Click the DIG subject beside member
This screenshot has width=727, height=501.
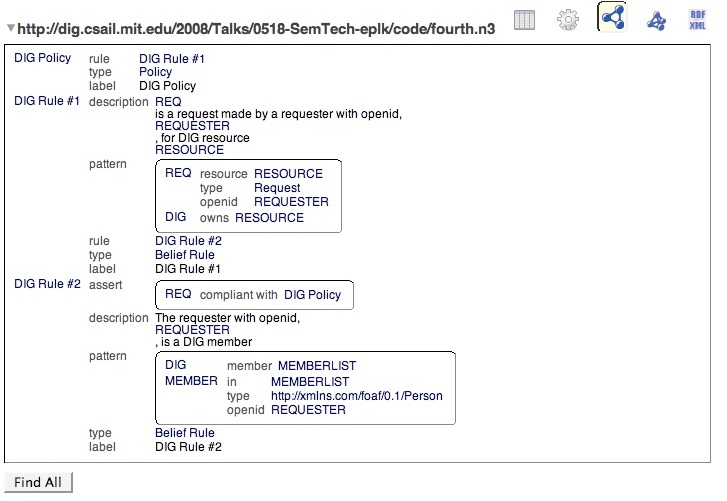(175, 365)
